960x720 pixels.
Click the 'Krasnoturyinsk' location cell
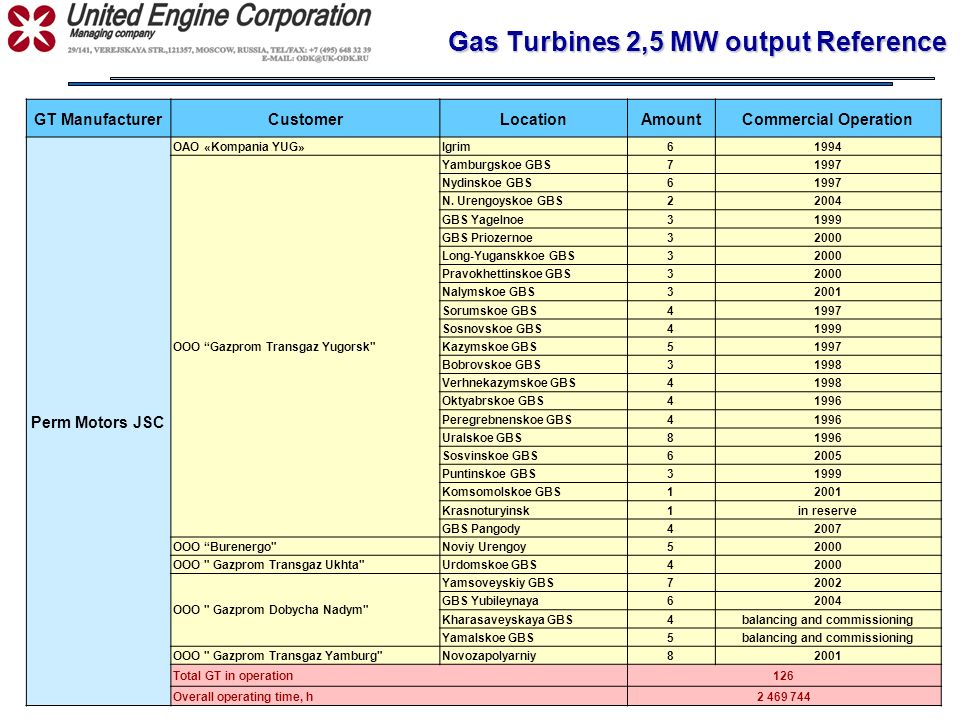533,510
